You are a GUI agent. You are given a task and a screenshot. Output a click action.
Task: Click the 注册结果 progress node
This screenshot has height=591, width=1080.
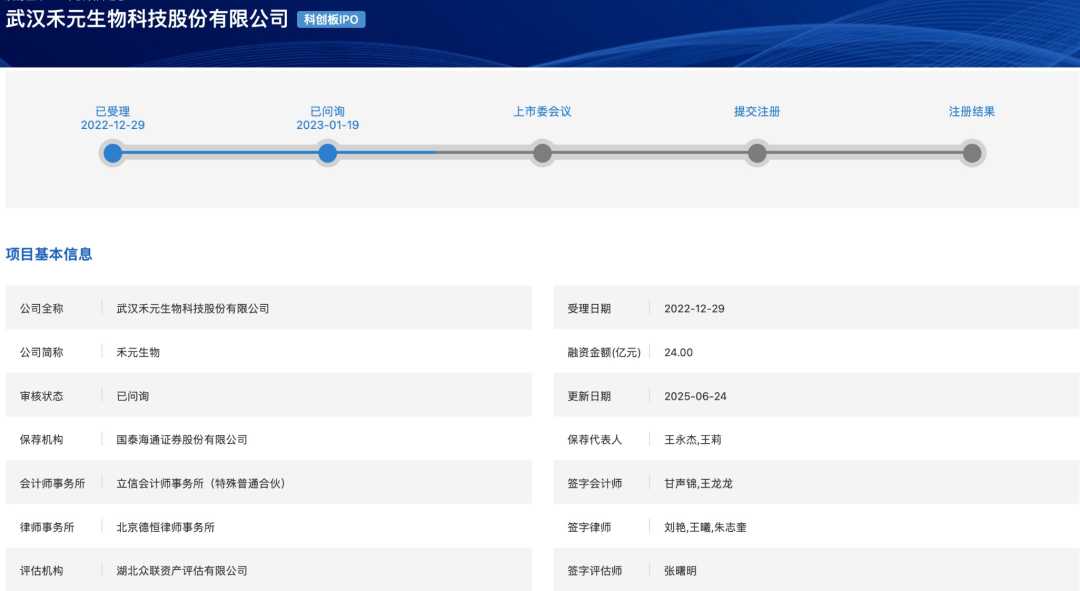click(971, 153)
